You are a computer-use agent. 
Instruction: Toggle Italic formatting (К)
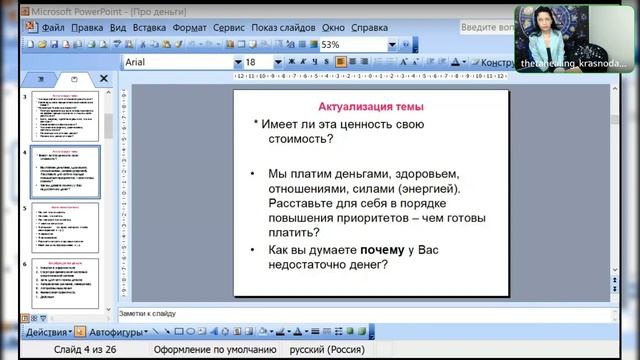coord(303,62)
